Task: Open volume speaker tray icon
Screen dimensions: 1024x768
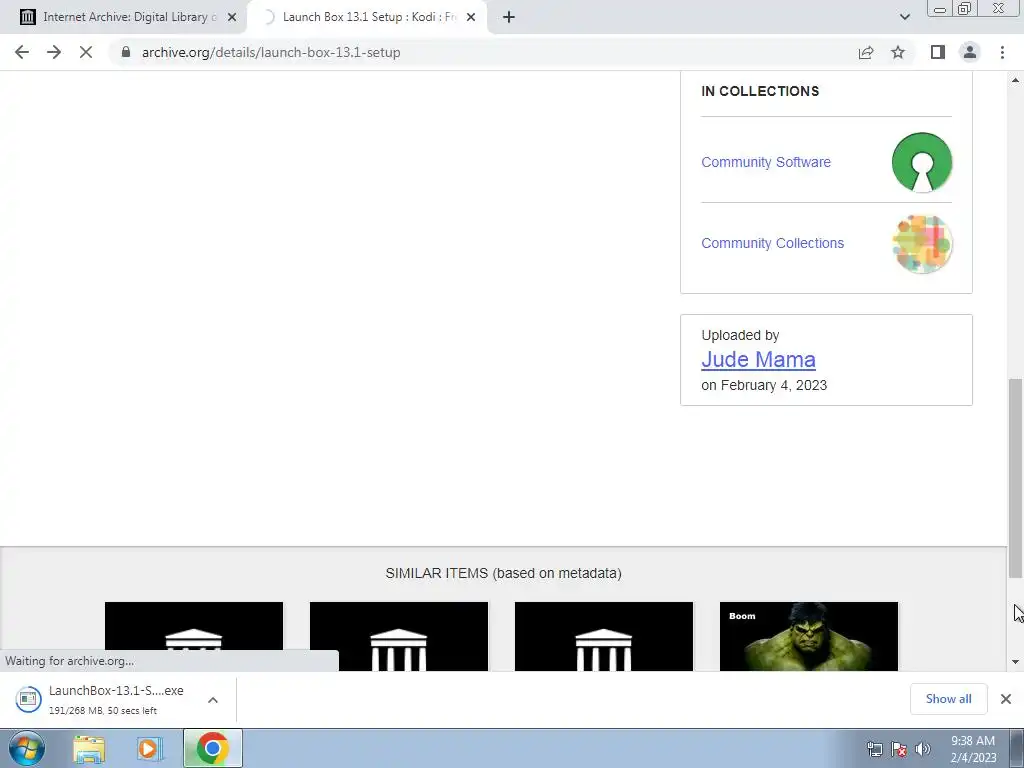Action: [923, 749]
